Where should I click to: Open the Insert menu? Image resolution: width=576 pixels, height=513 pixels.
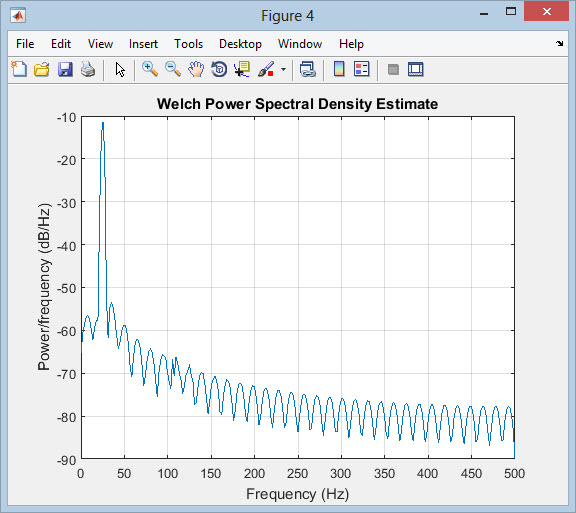pyautogui.click(x=143, y=44)
